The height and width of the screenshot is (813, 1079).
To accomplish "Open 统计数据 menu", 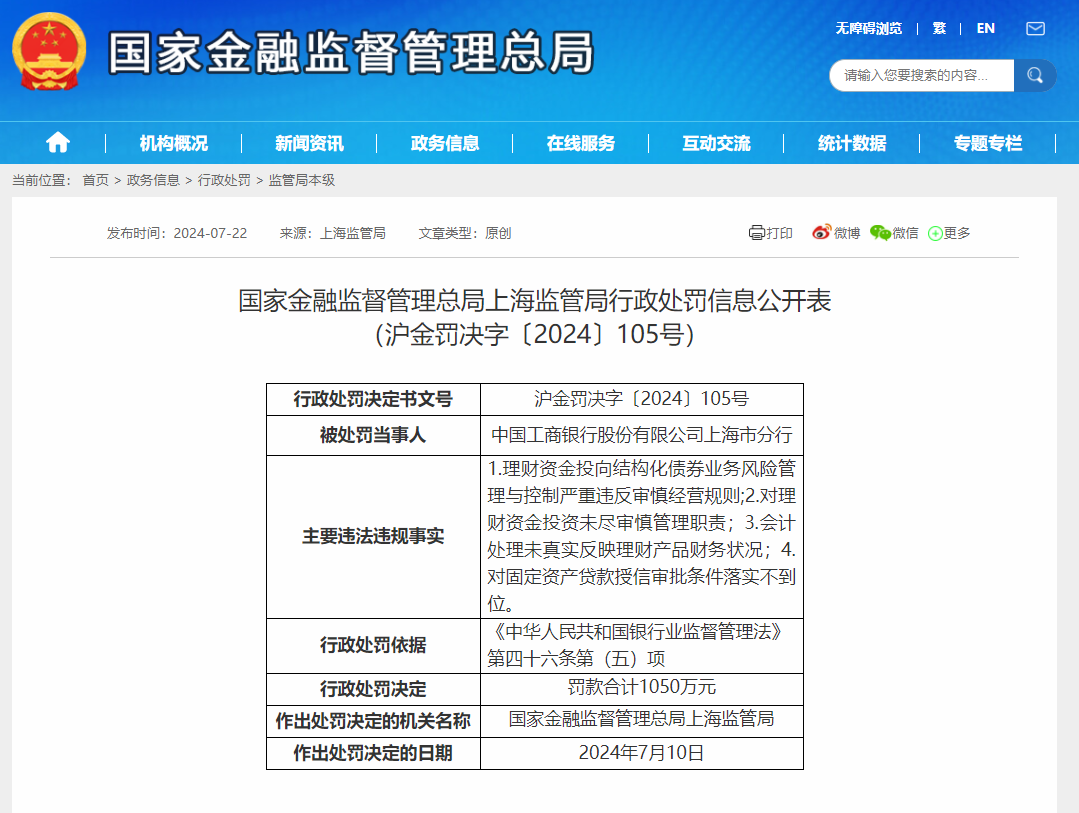I will pyautogui.click(x=852, y=143).
